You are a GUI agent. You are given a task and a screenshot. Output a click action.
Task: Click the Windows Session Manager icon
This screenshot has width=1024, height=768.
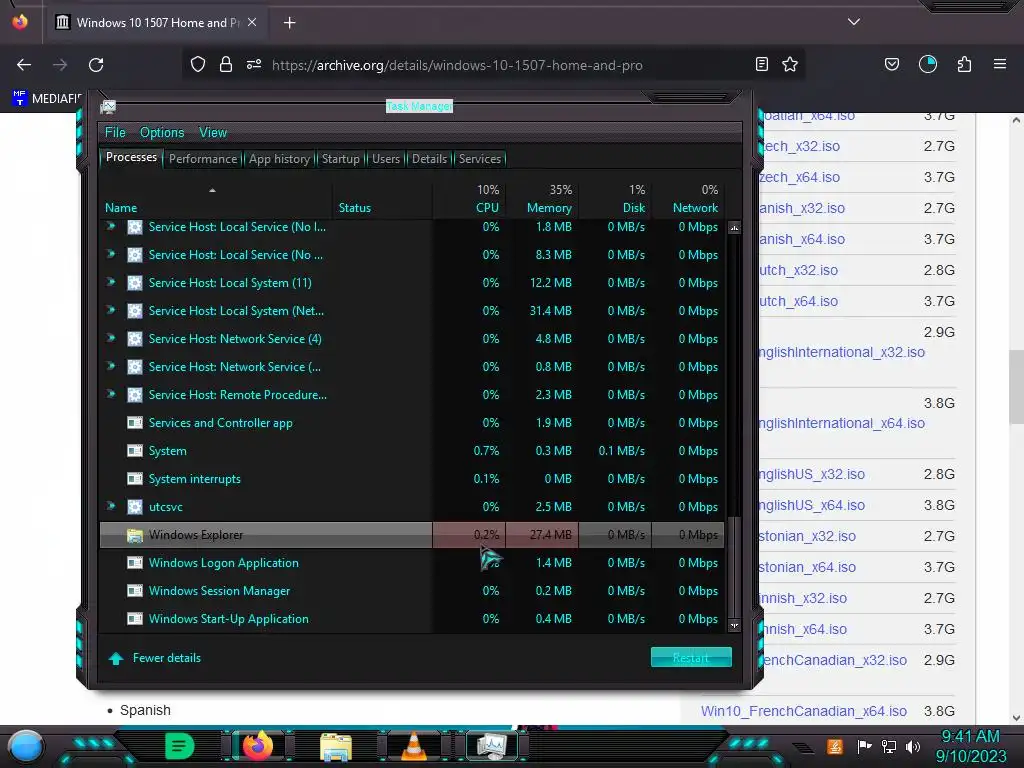(x=135, y=591)
